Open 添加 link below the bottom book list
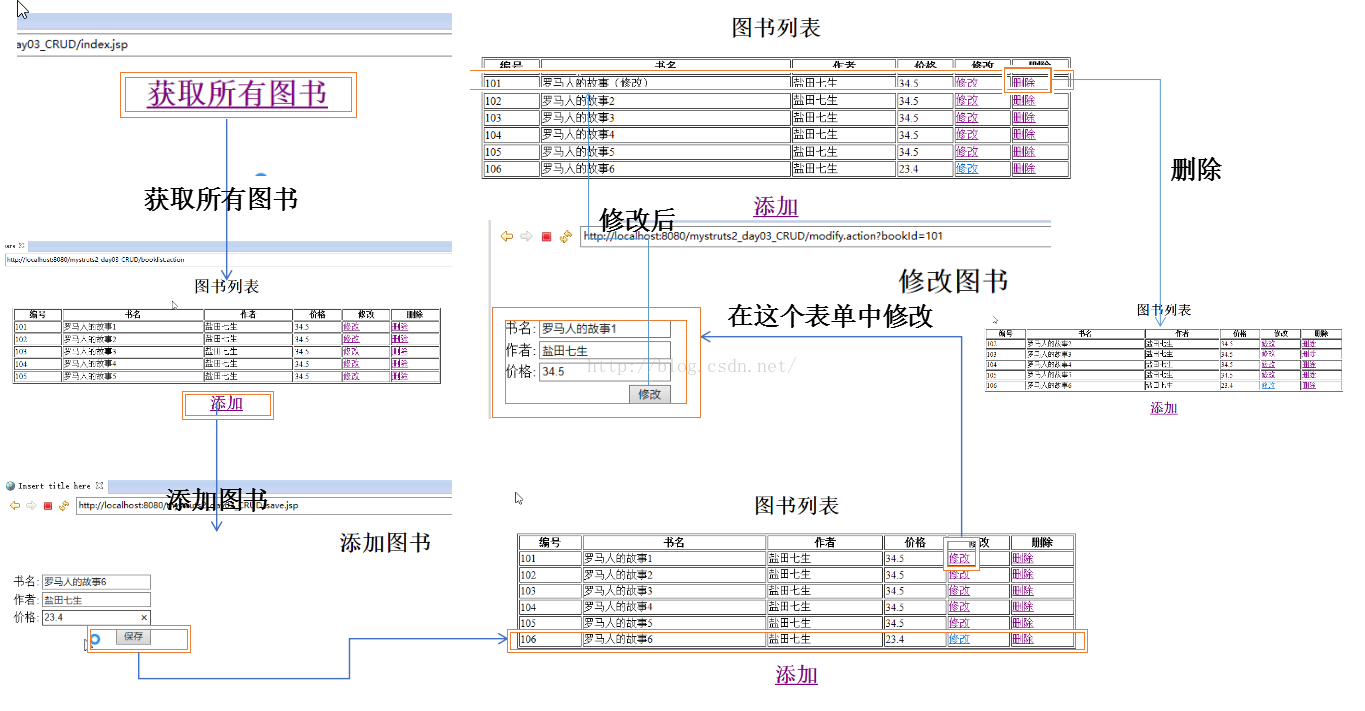This screenshot has width=1365, height=711. pyautogui.click(x=796, y=675)
